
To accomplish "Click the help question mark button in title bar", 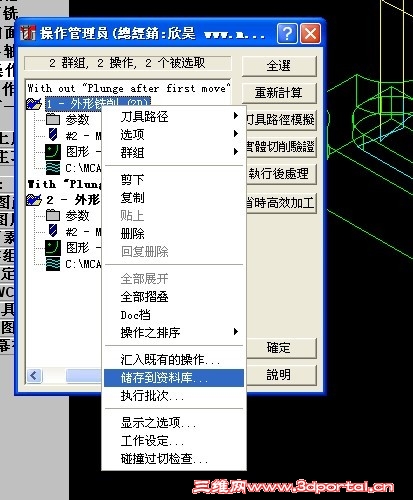I will click(287, 33).
